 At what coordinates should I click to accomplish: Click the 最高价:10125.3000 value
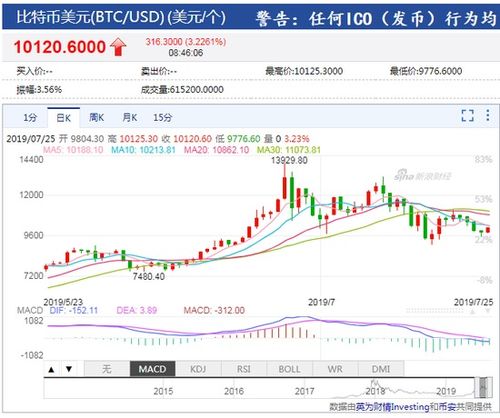(x=304, y=71)
